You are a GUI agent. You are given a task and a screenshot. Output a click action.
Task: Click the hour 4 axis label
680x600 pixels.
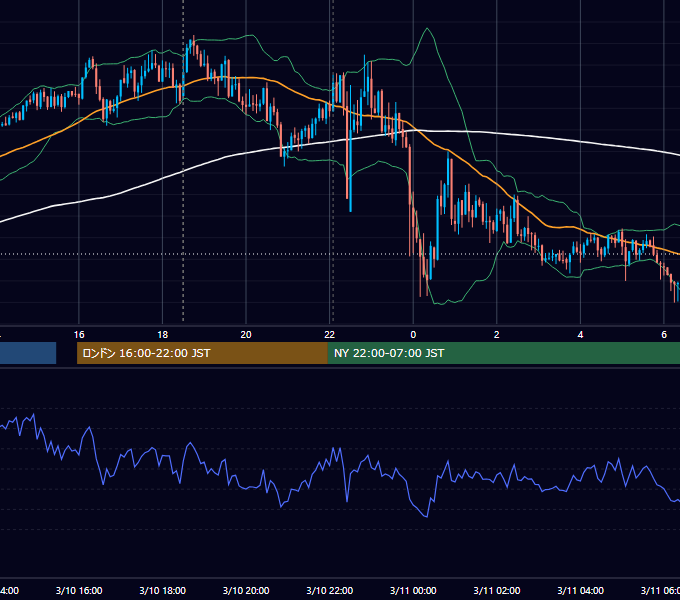click(x=580, y=335)
